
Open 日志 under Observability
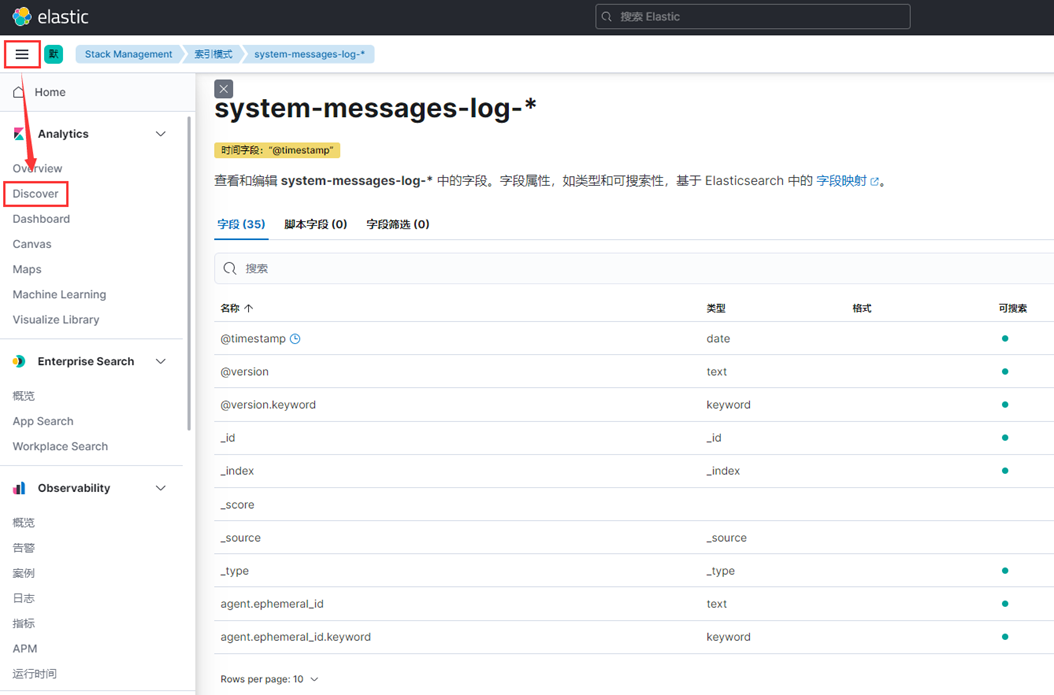coord(24,598)
